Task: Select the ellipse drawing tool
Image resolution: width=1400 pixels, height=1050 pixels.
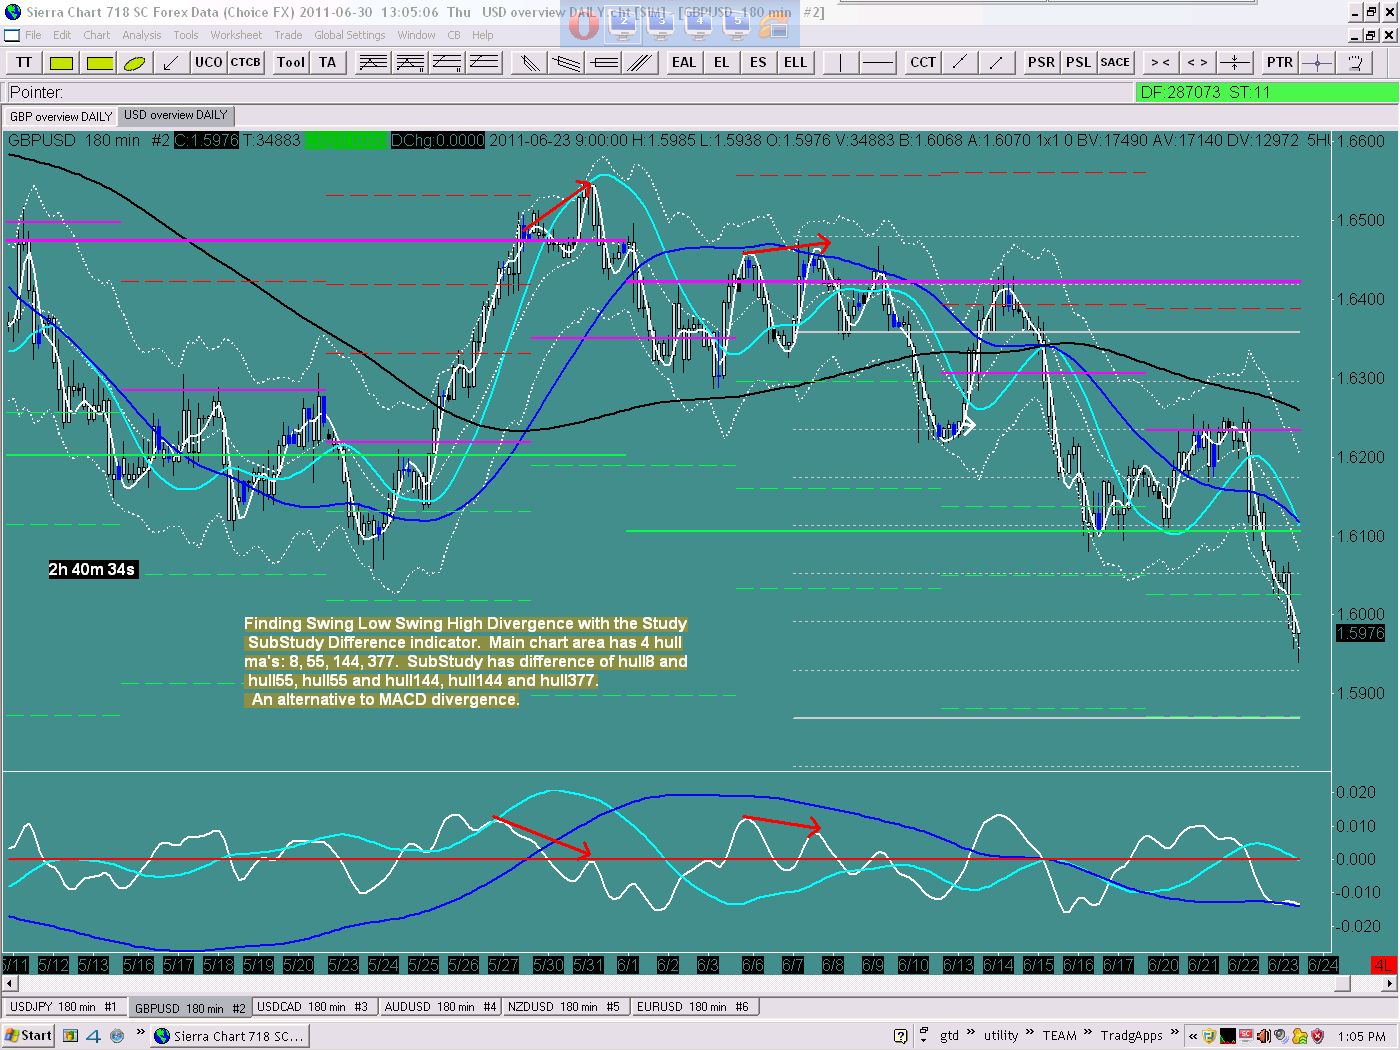Action: coord(135,63)
